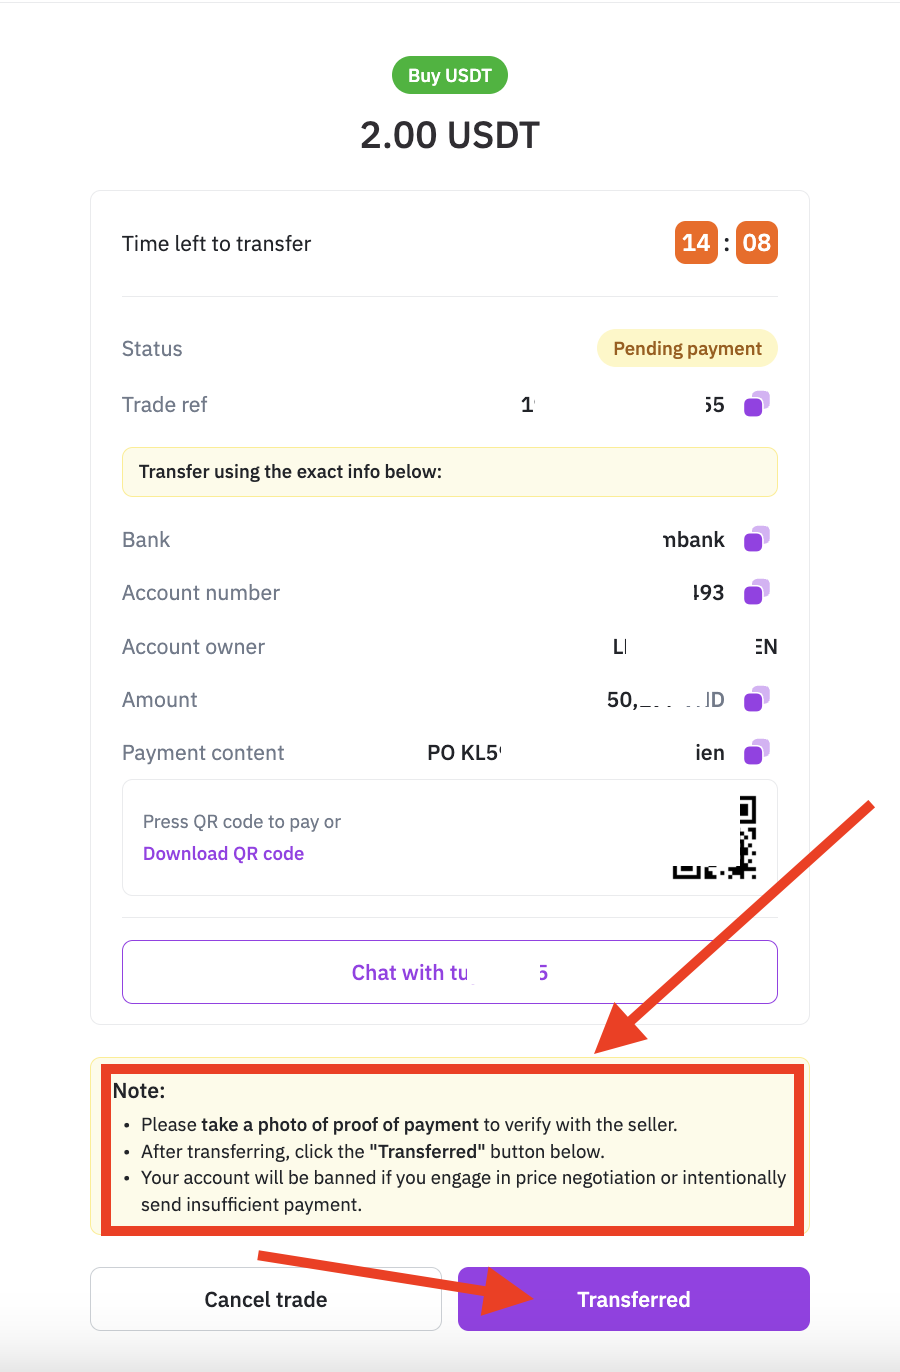This screenshot has width=900, height=1372.
Task: Click the Download QR code link
Action: 223,854
